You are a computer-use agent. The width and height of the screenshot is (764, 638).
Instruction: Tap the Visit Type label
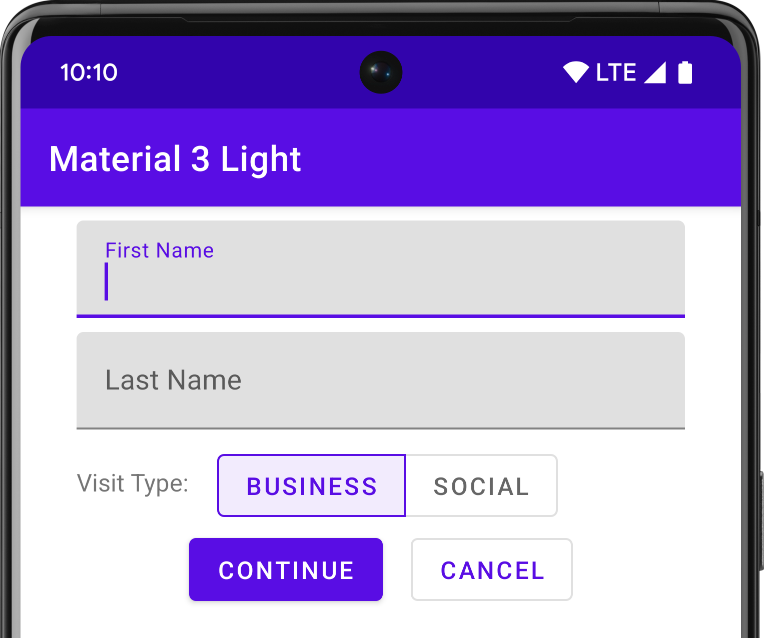(x=132, y=484)
